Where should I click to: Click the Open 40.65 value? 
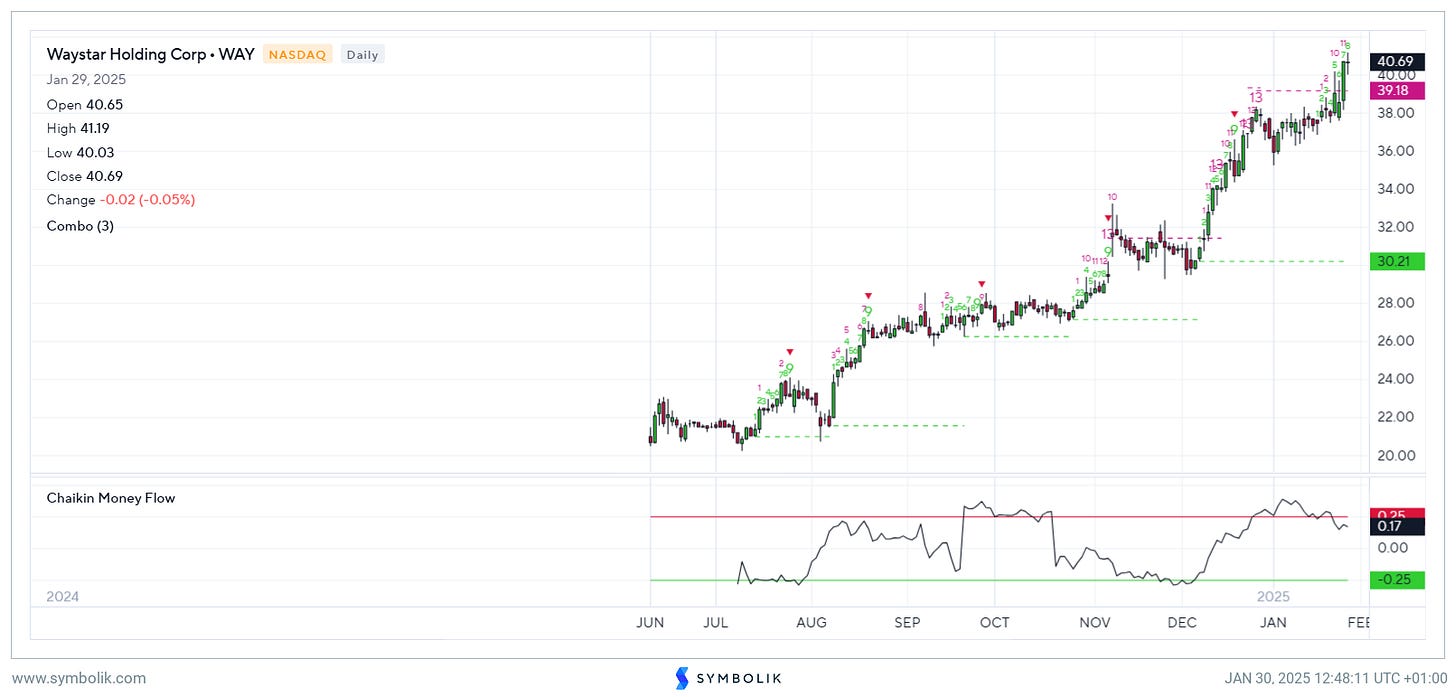click(x=85, y=104)
